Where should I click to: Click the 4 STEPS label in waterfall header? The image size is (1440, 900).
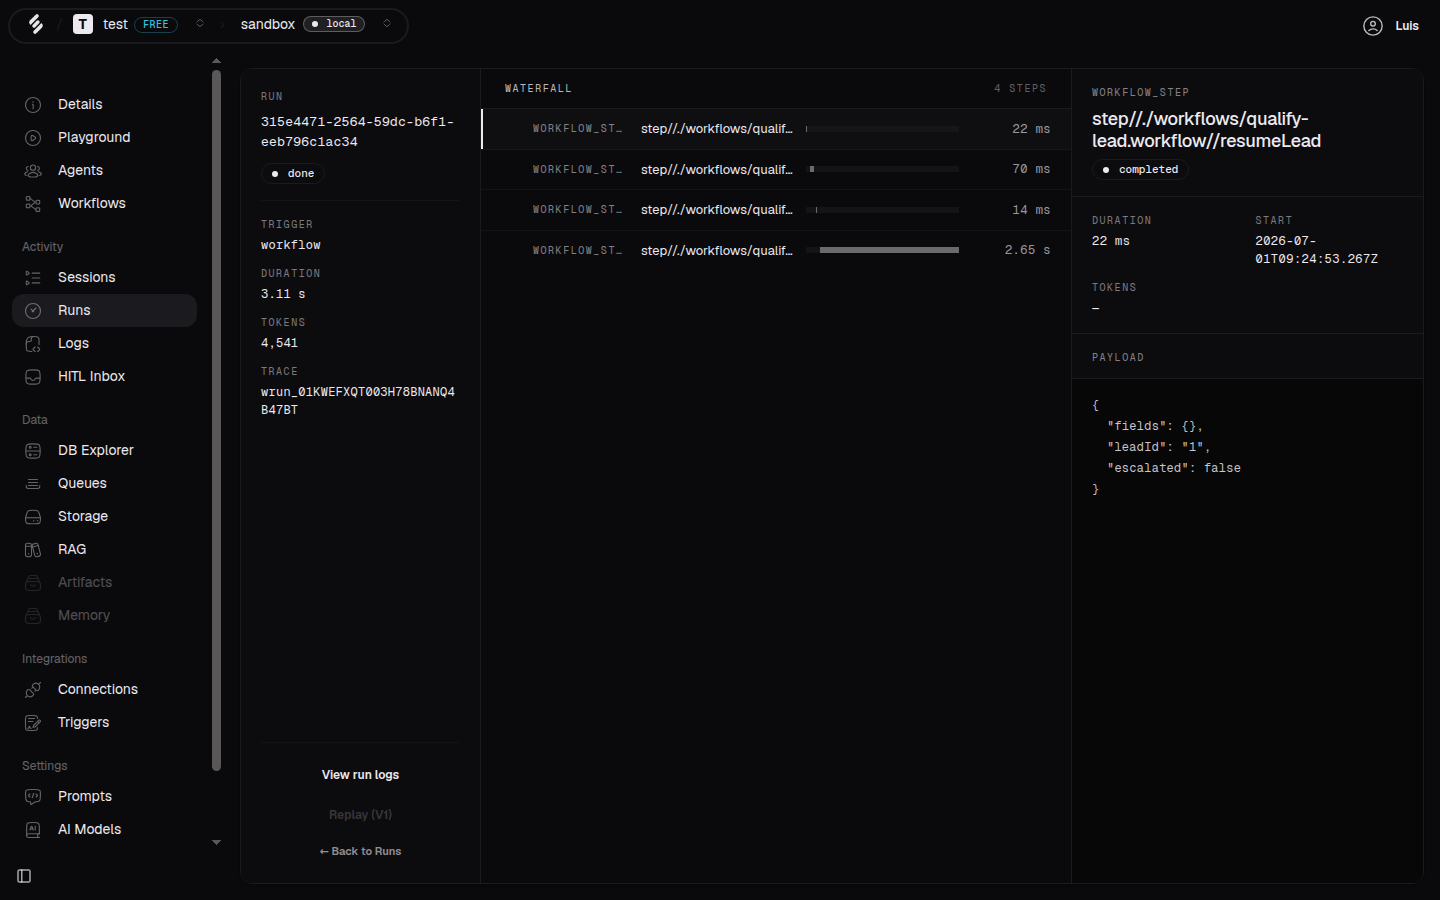(1020, 89)
